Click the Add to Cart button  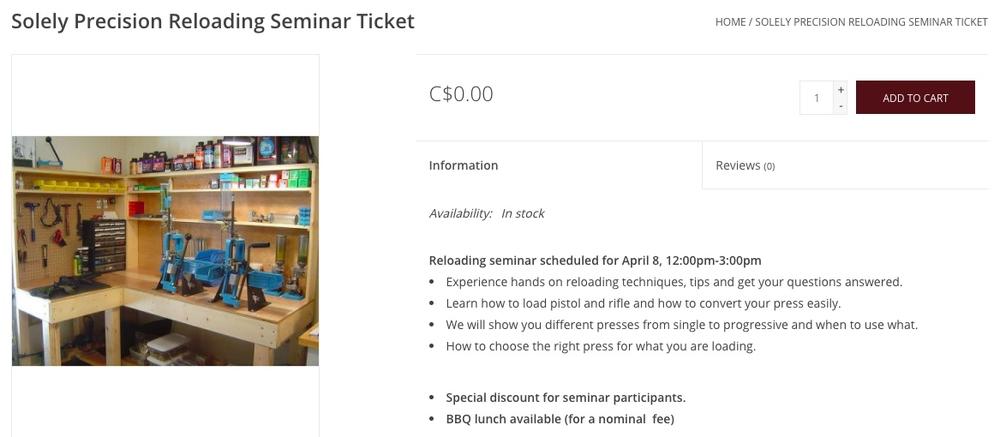(x=915, y=98)
